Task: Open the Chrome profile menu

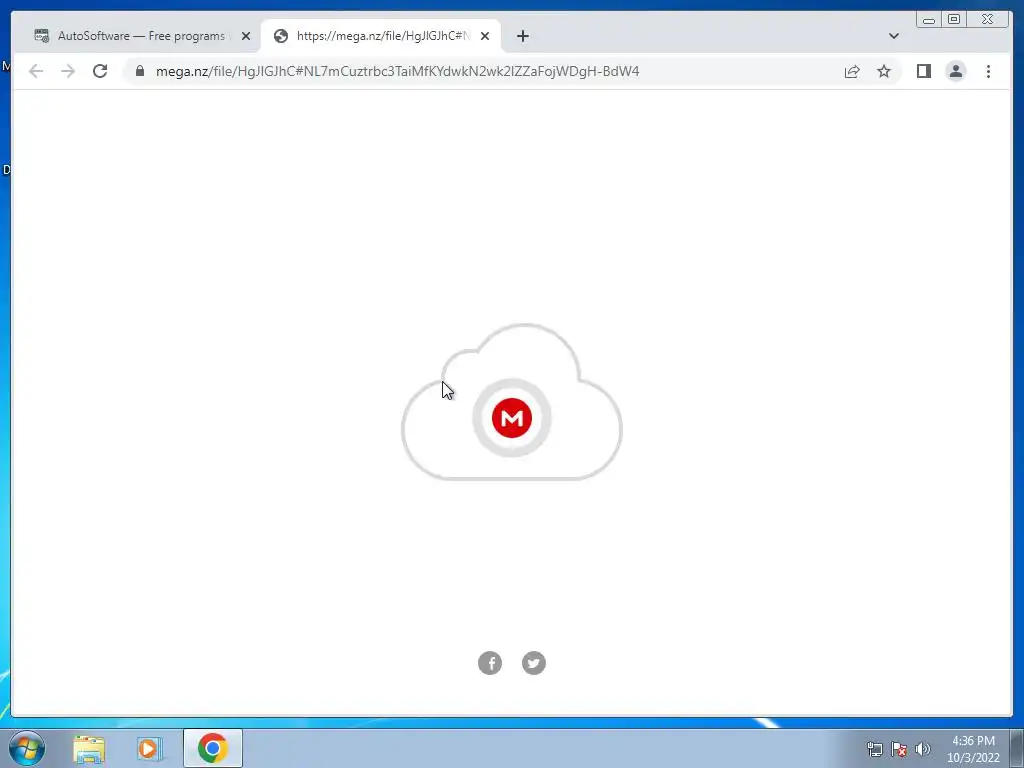Action: (x=955, y=71)
